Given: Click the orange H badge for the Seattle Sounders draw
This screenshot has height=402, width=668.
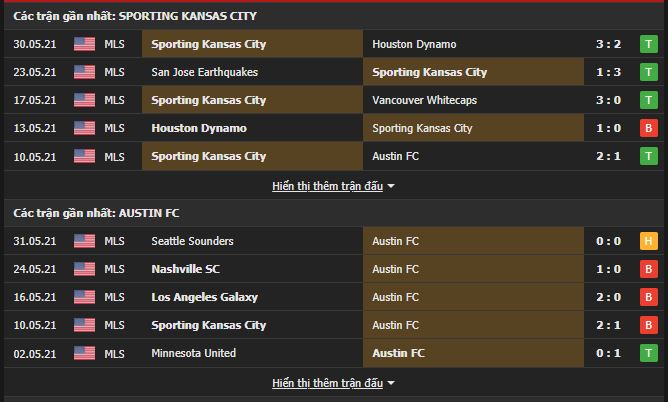Looking at the screenshot, I should [647, 241].
